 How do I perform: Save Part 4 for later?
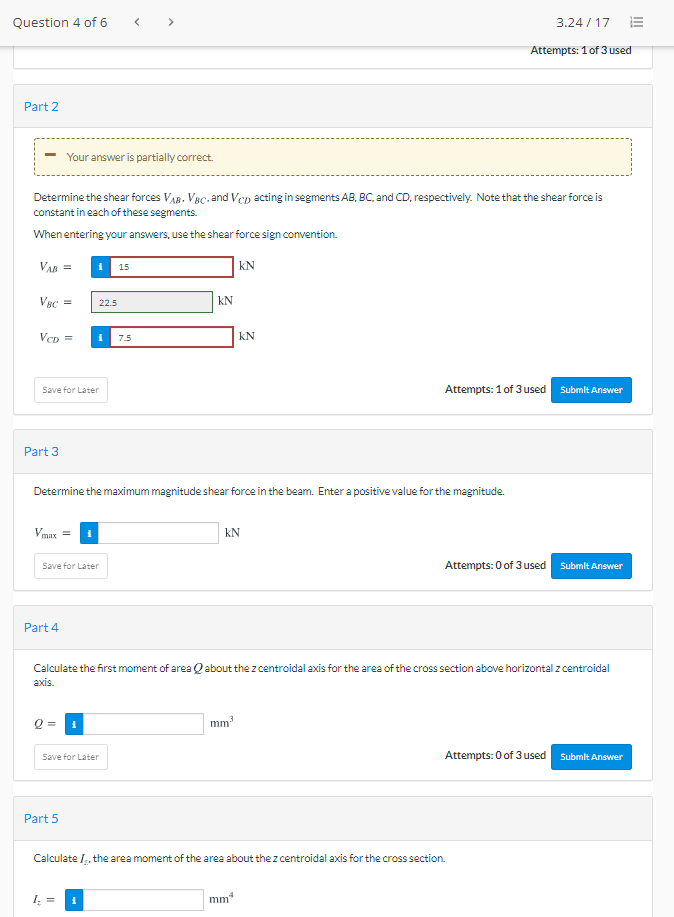click(x=71, y=757)
